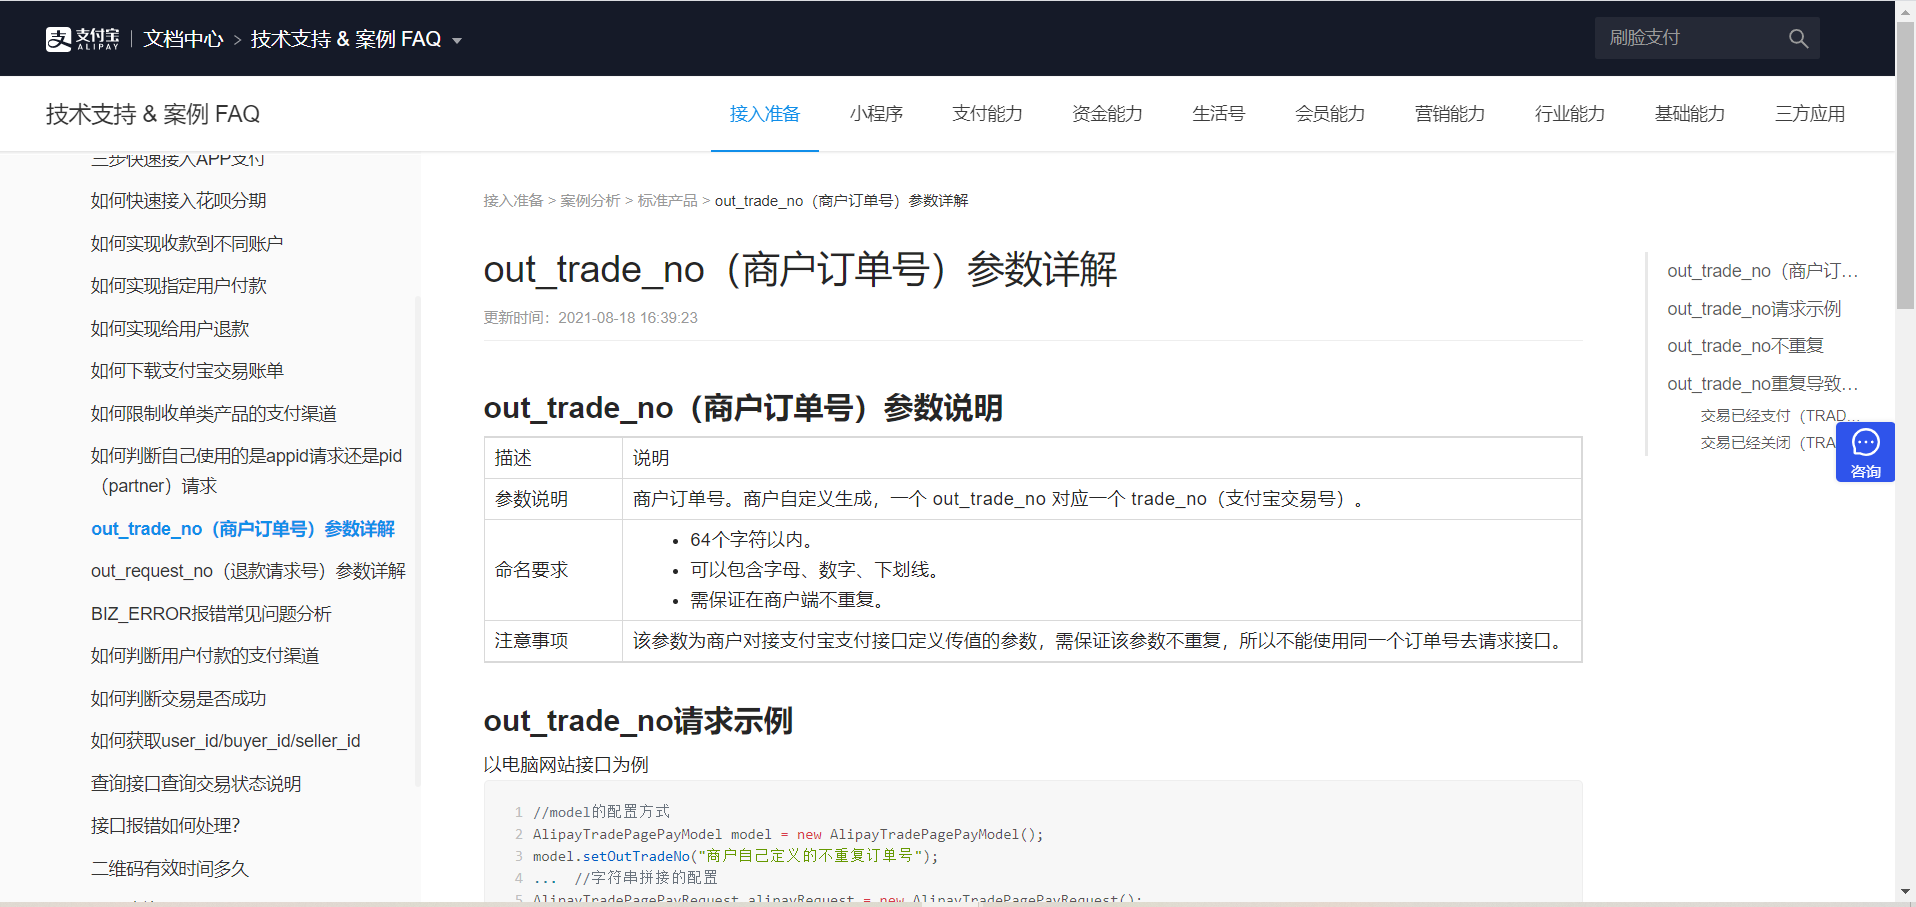The height and width of the screenshot is (907, 1916).
Task: Switch to the 营销能力 tab
Action: 1450,114
